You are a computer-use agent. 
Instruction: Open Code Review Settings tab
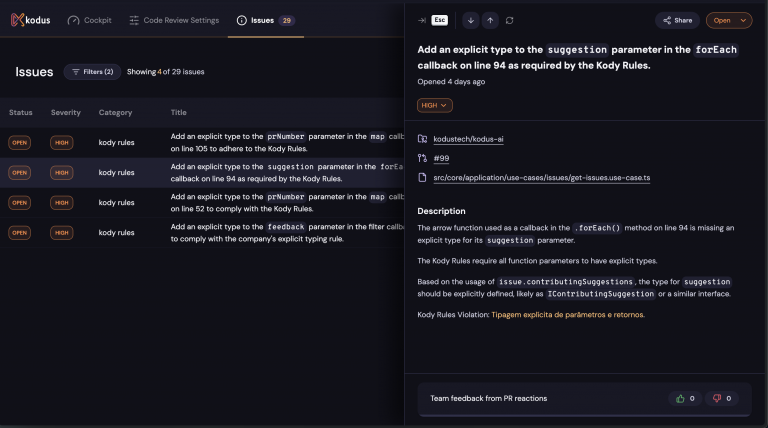pos(174,20)
